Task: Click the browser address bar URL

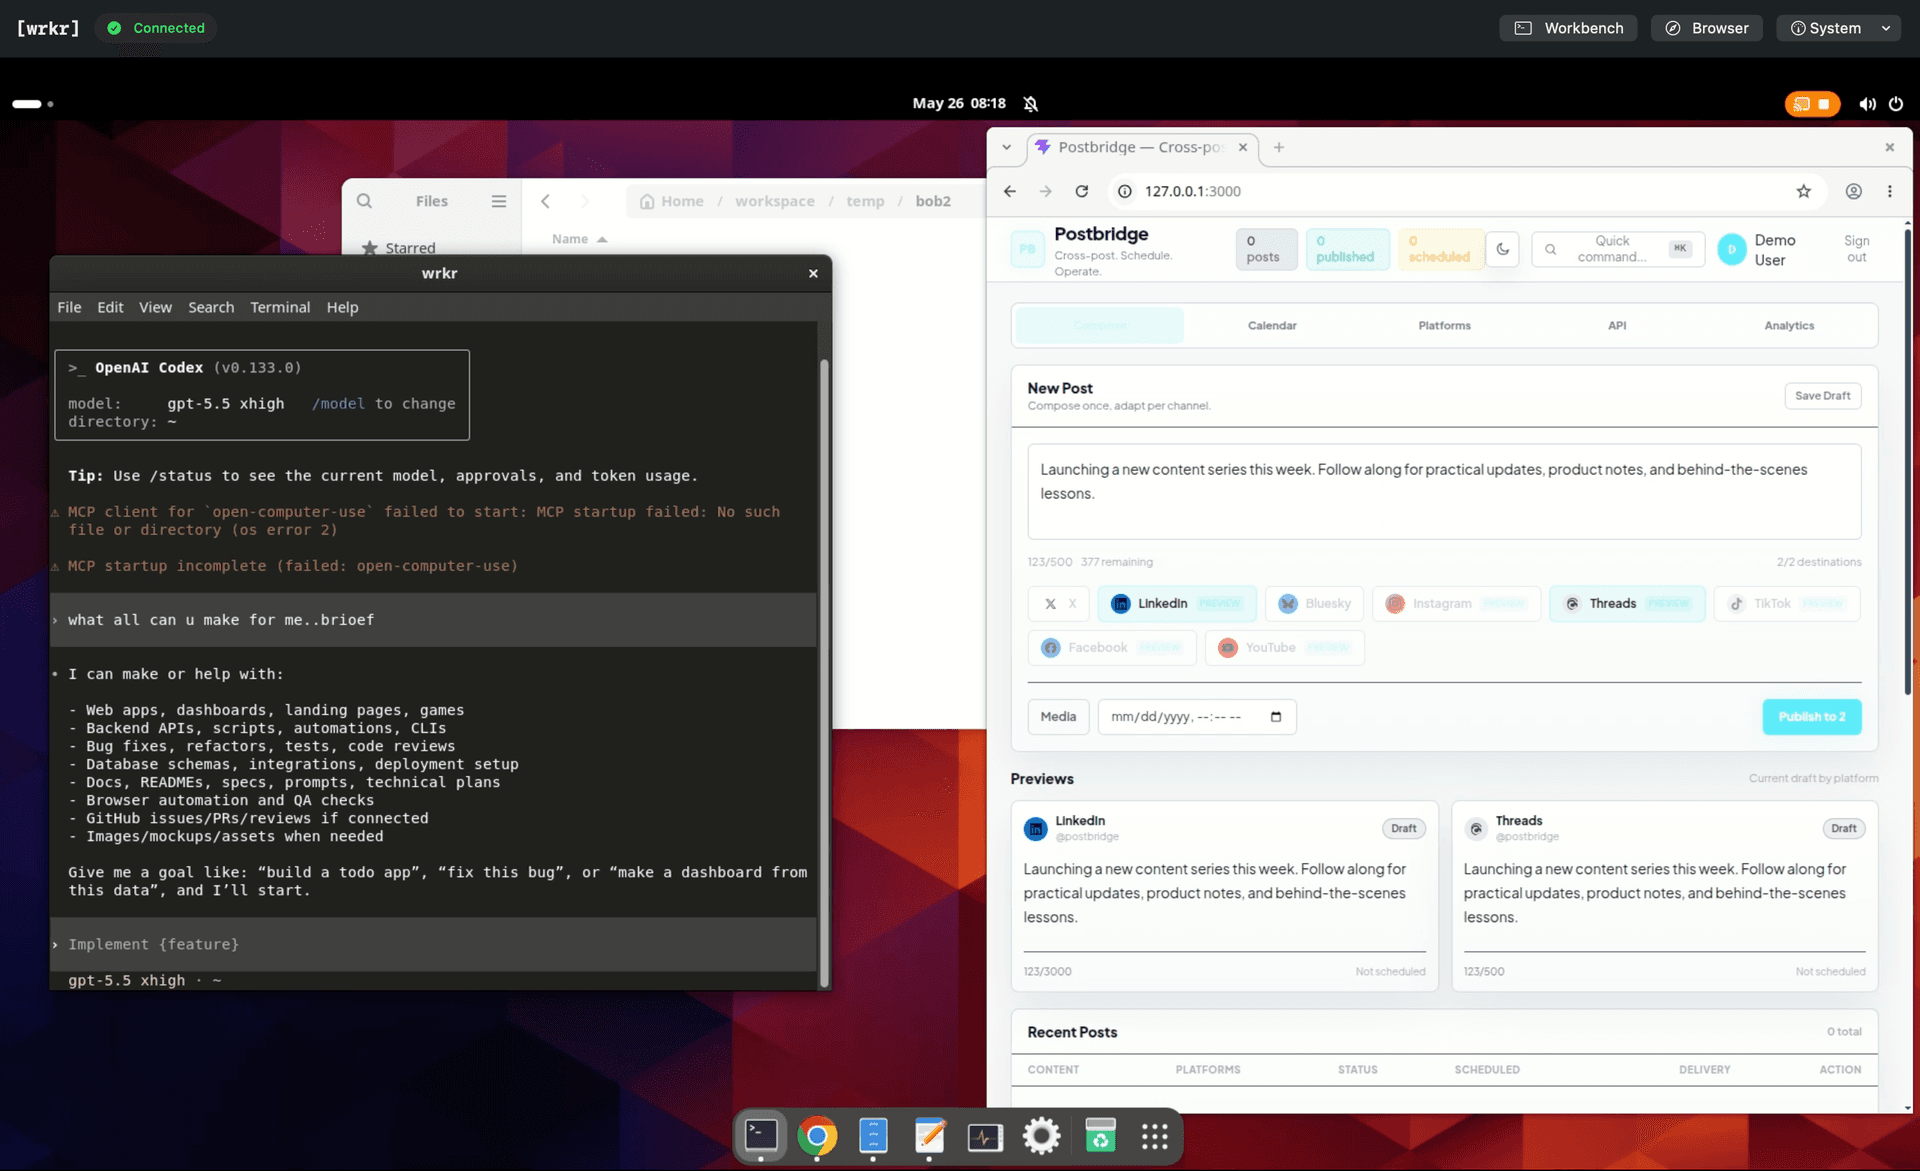Action: (1192, 191)
